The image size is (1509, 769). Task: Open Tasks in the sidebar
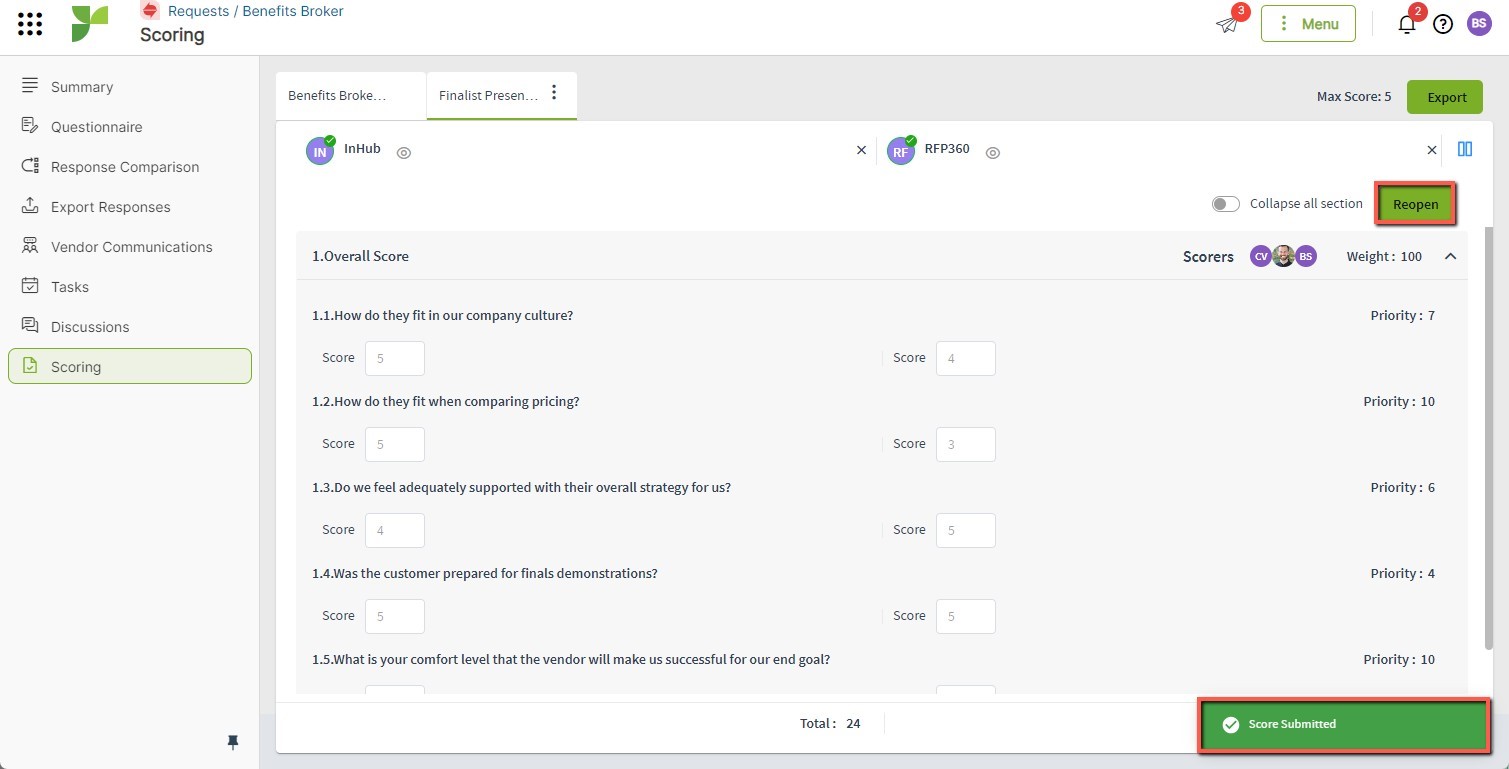tap(130, 287)
